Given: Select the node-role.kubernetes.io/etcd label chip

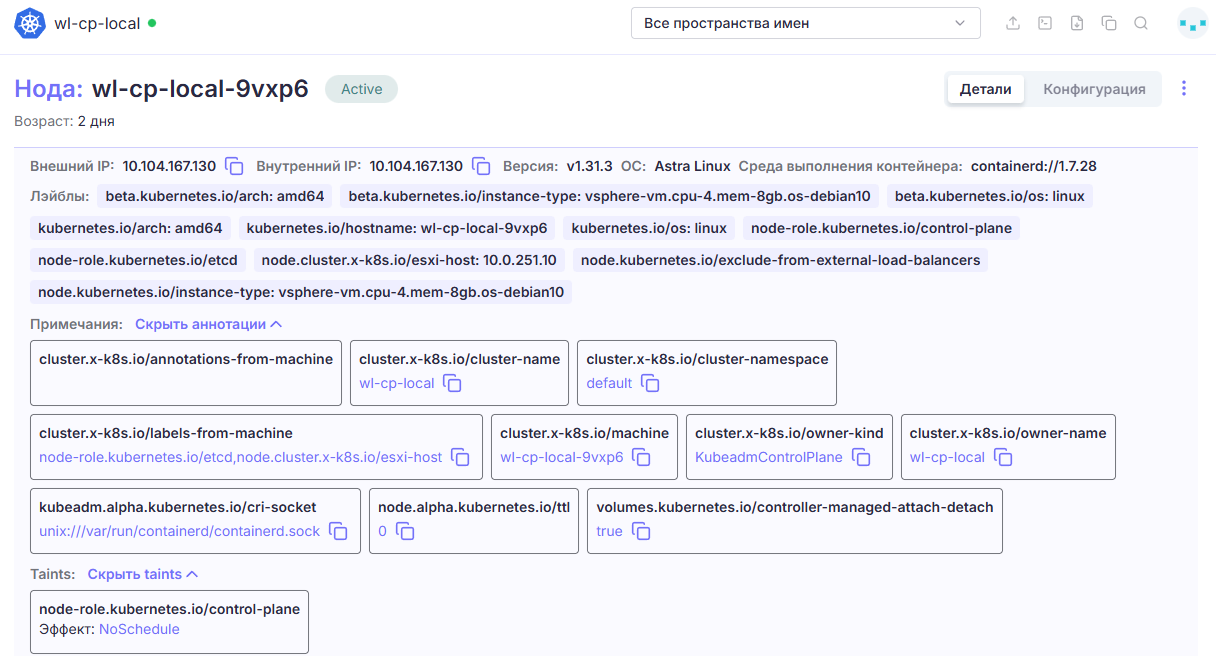Looking at the screenshot, I should pyautogui.click(x=138, y=260).
